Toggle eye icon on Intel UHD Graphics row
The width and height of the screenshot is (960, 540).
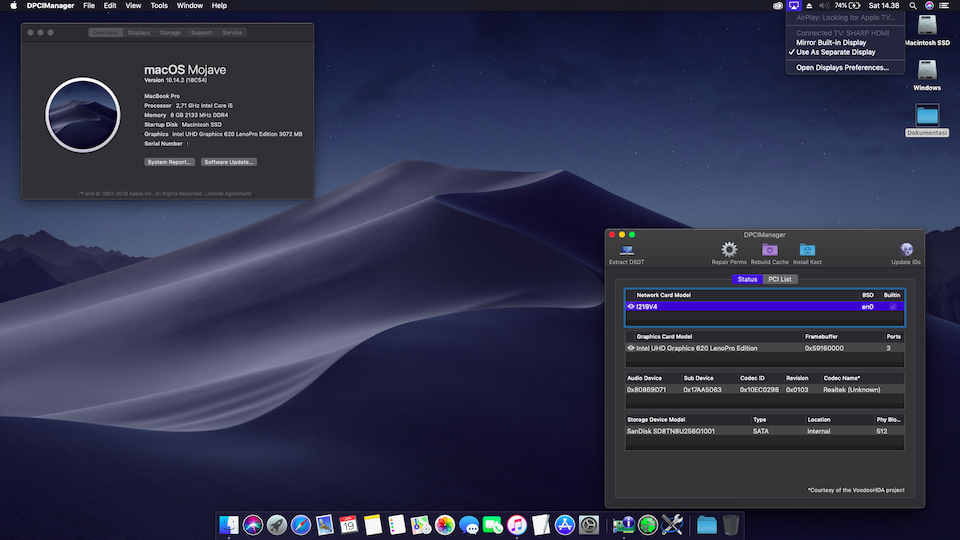pos(631,348)
